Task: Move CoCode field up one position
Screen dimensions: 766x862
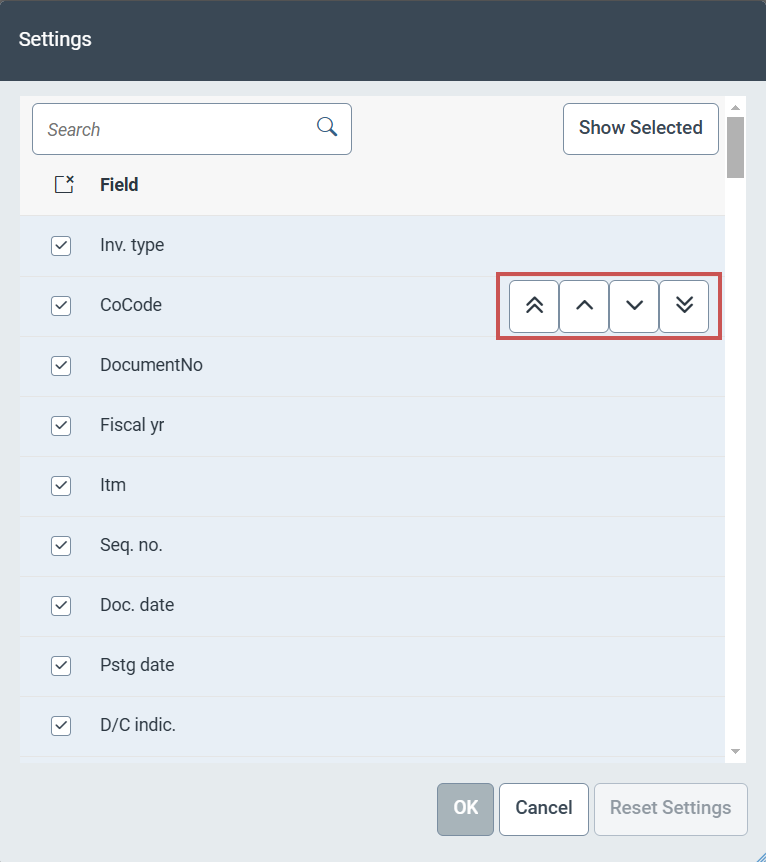Action: (x=584, y=306)
